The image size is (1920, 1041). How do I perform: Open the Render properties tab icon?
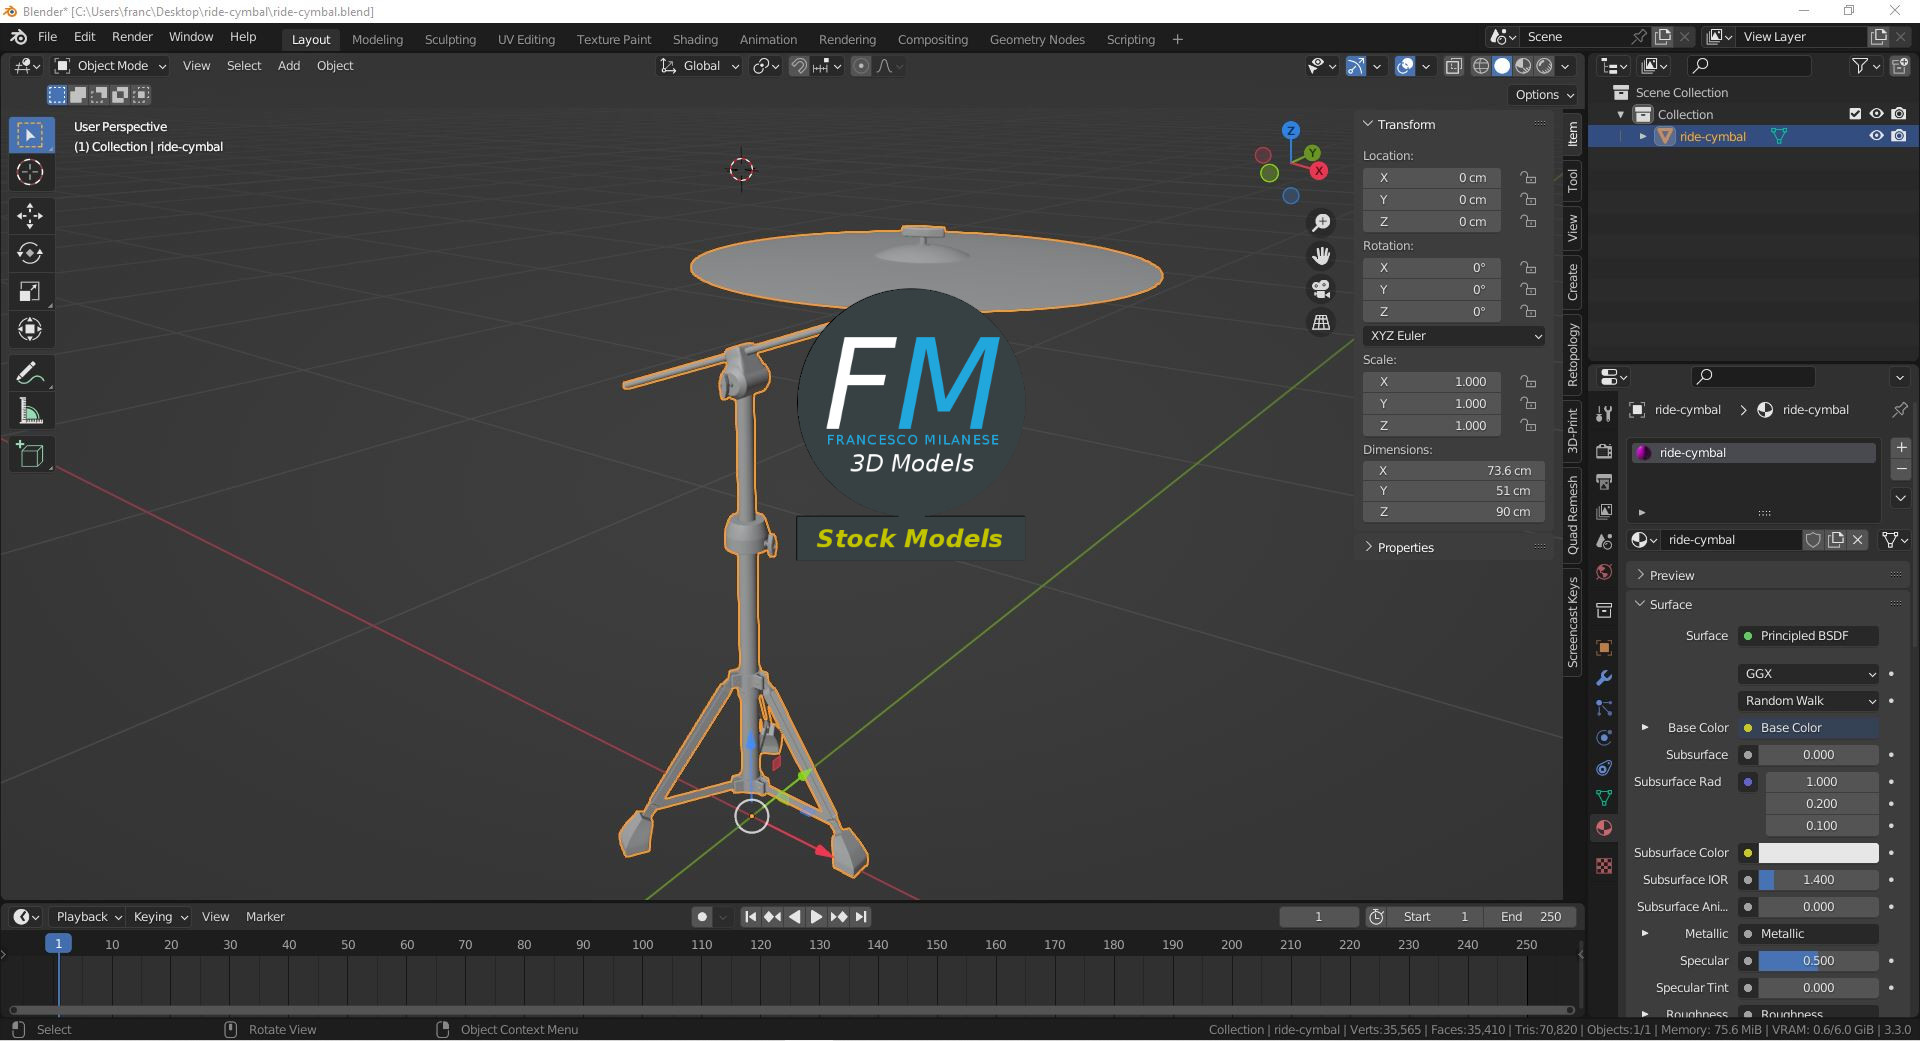pyautogui.click(x=1604, y=451)
